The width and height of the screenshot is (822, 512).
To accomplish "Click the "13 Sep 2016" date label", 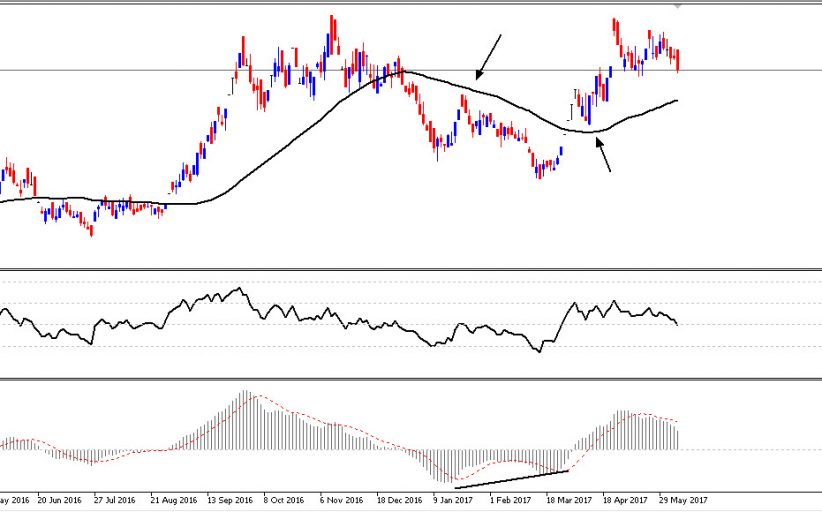I will click(230, 500).
